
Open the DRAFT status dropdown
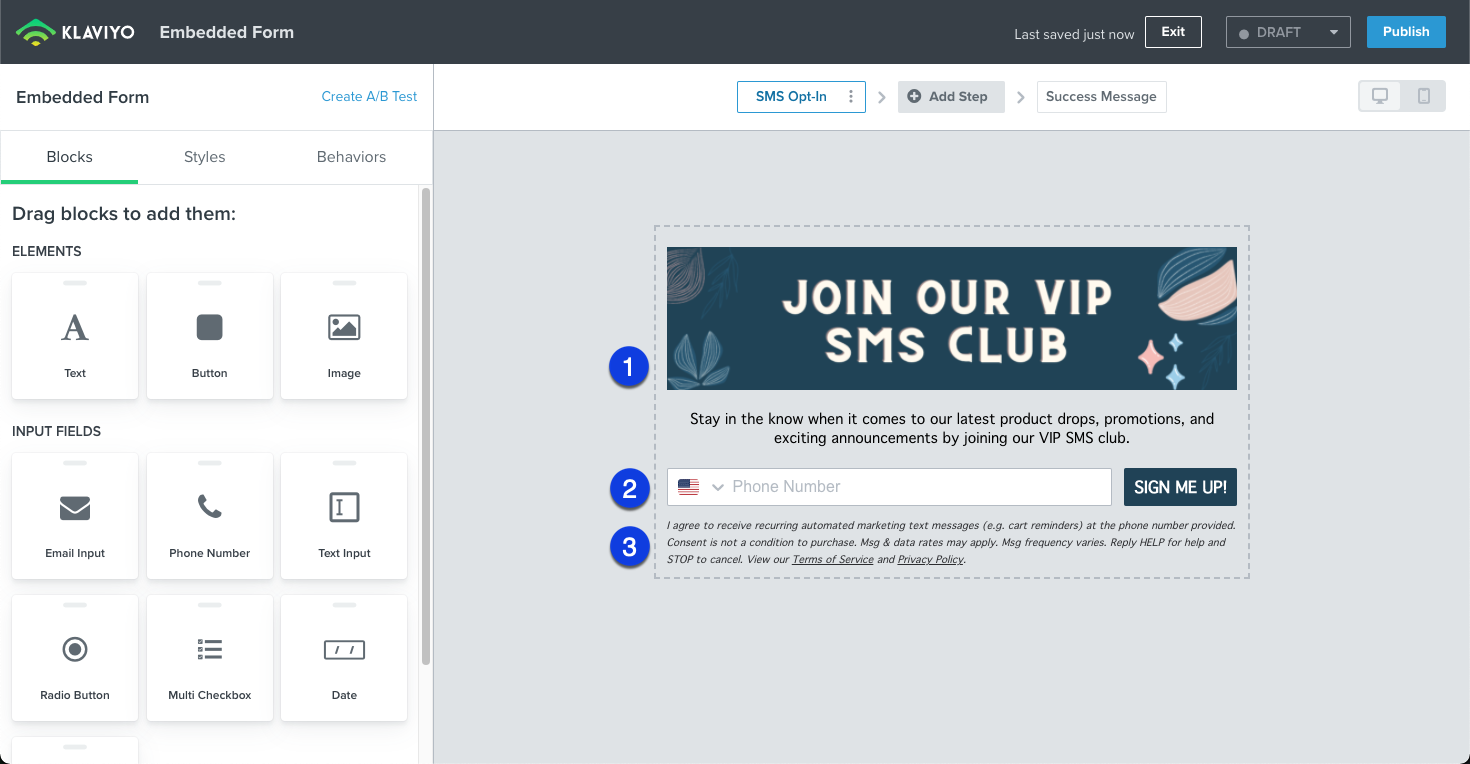point(1288,32)
